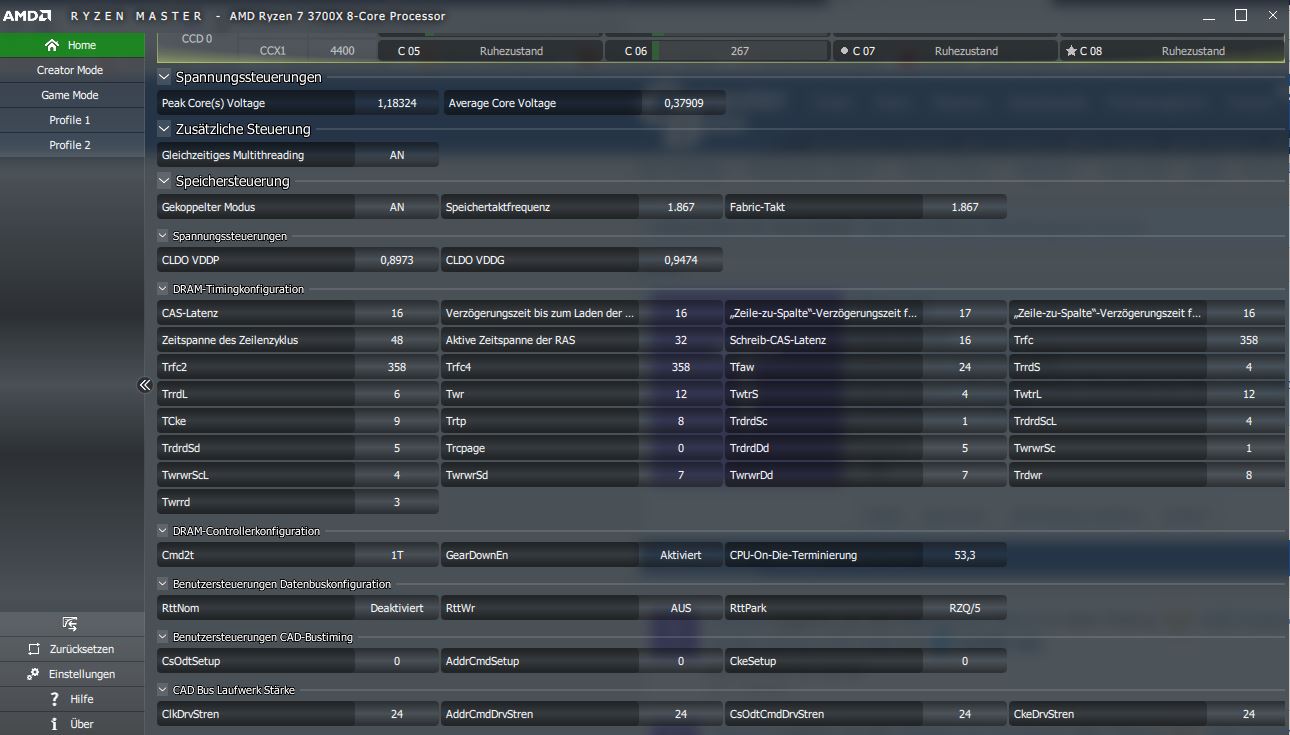Click the Twrrd value 3
This screenshot has height=735, width=1290.
pos(397,502)
